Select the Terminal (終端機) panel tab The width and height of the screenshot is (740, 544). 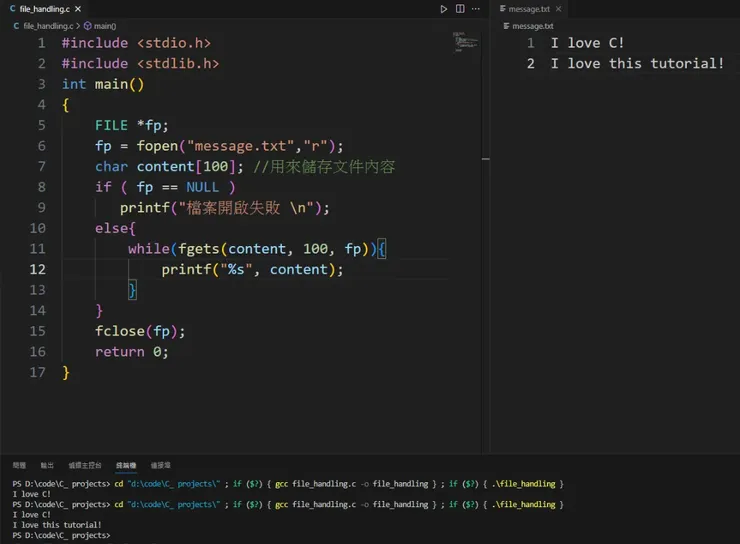click(x=126, y=465)
